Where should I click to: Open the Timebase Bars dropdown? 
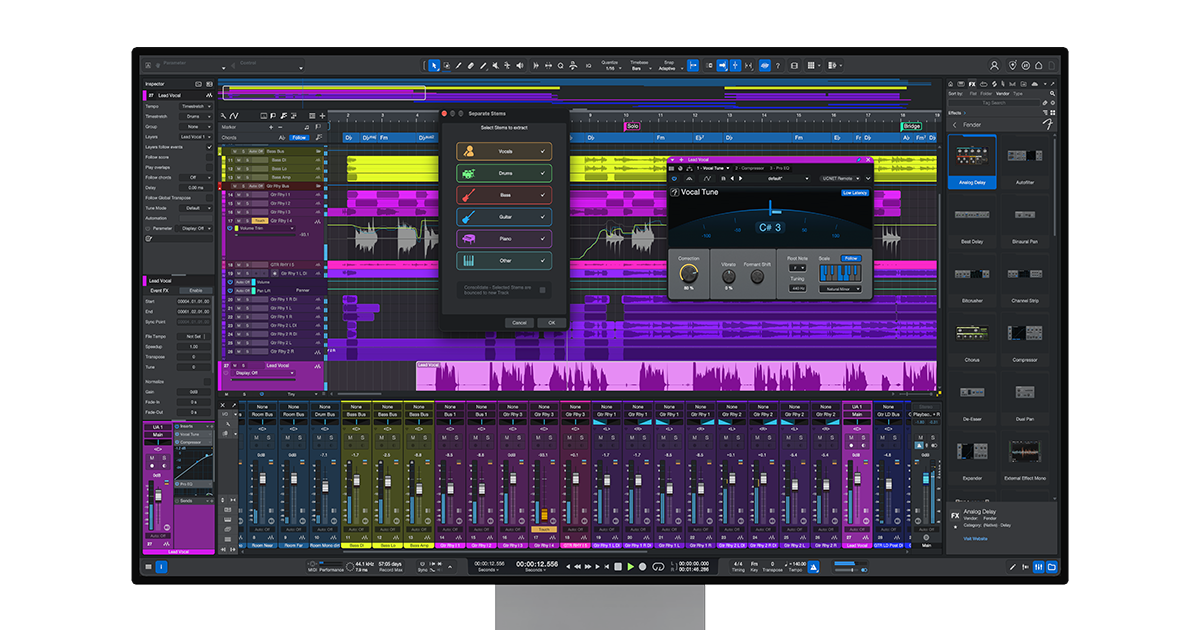[x=641, y=66]
